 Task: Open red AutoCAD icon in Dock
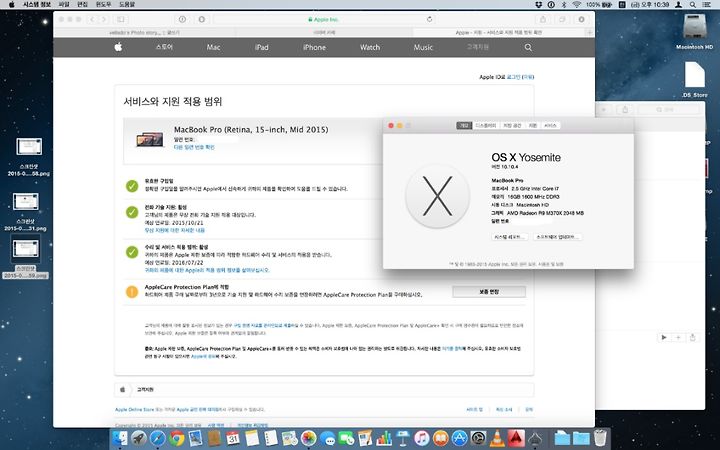(516, 439)
